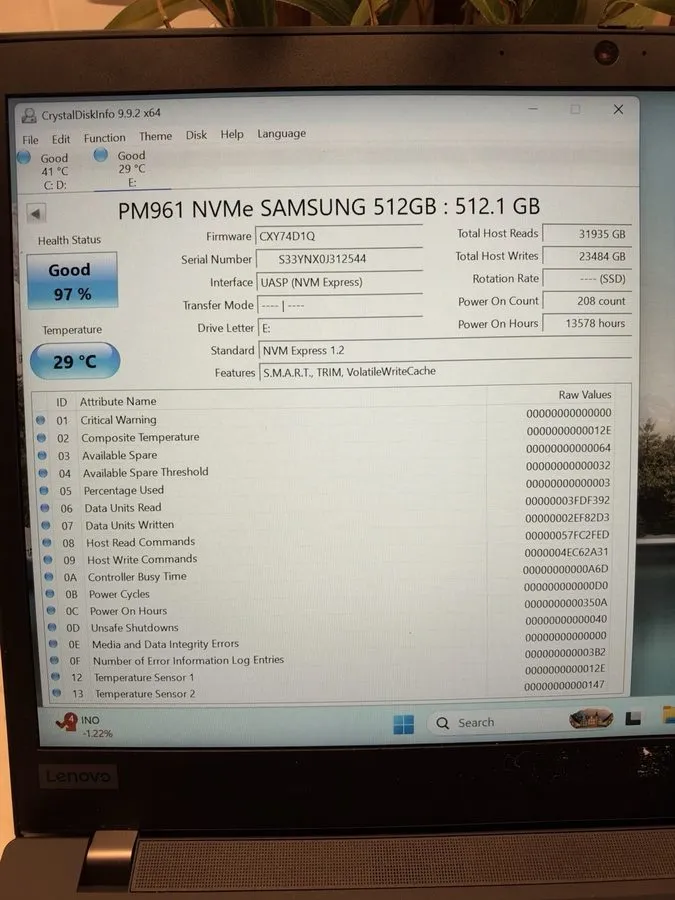Click raw value 00000003FDF392
Viewport: 675px width, 900px height.
(567, 501)
